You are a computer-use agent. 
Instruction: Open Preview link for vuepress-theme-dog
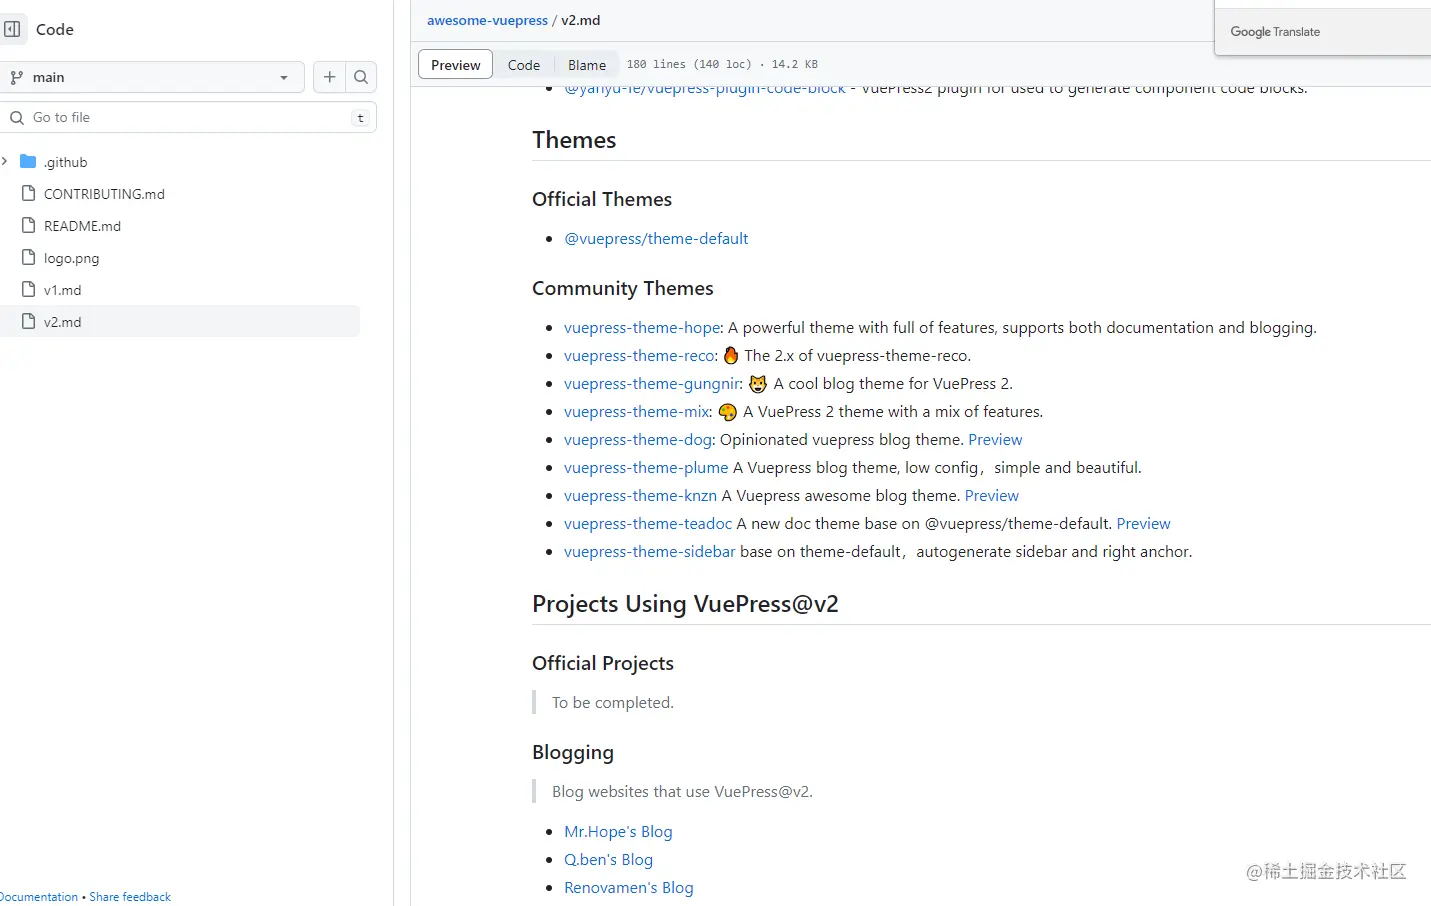click(995, 440)
